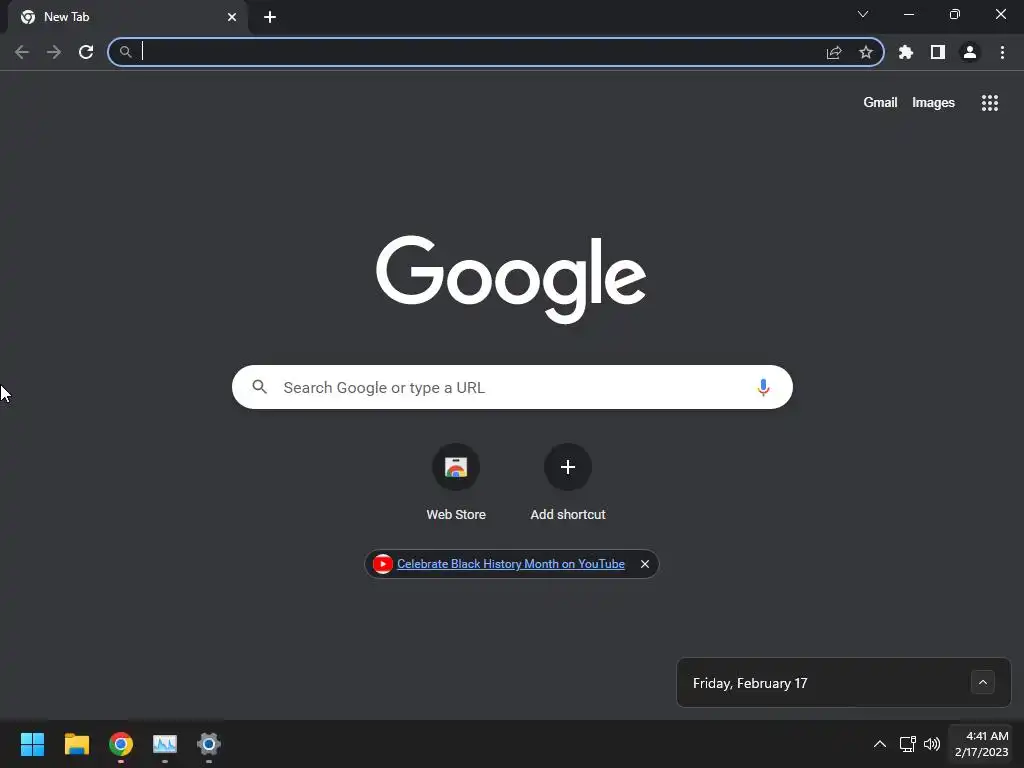Open the Google apps grid

[989, 103]
